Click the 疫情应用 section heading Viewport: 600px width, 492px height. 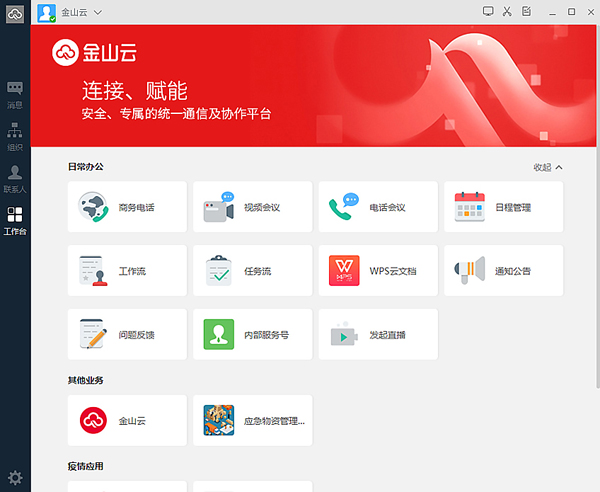(86, 466)
